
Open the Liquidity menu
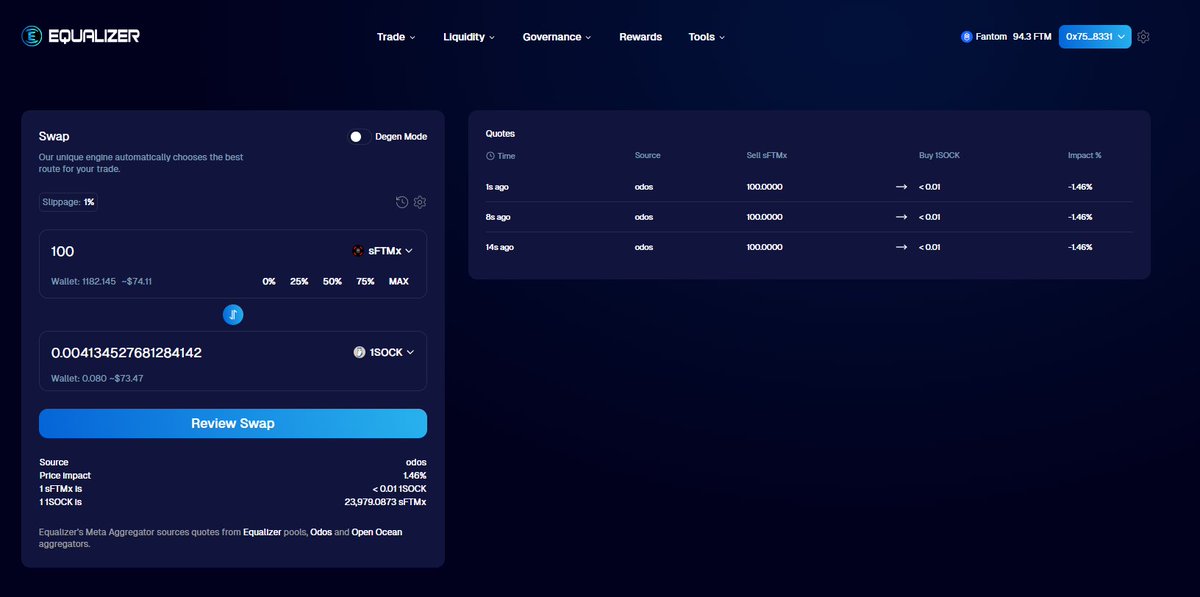pos(469,37)
